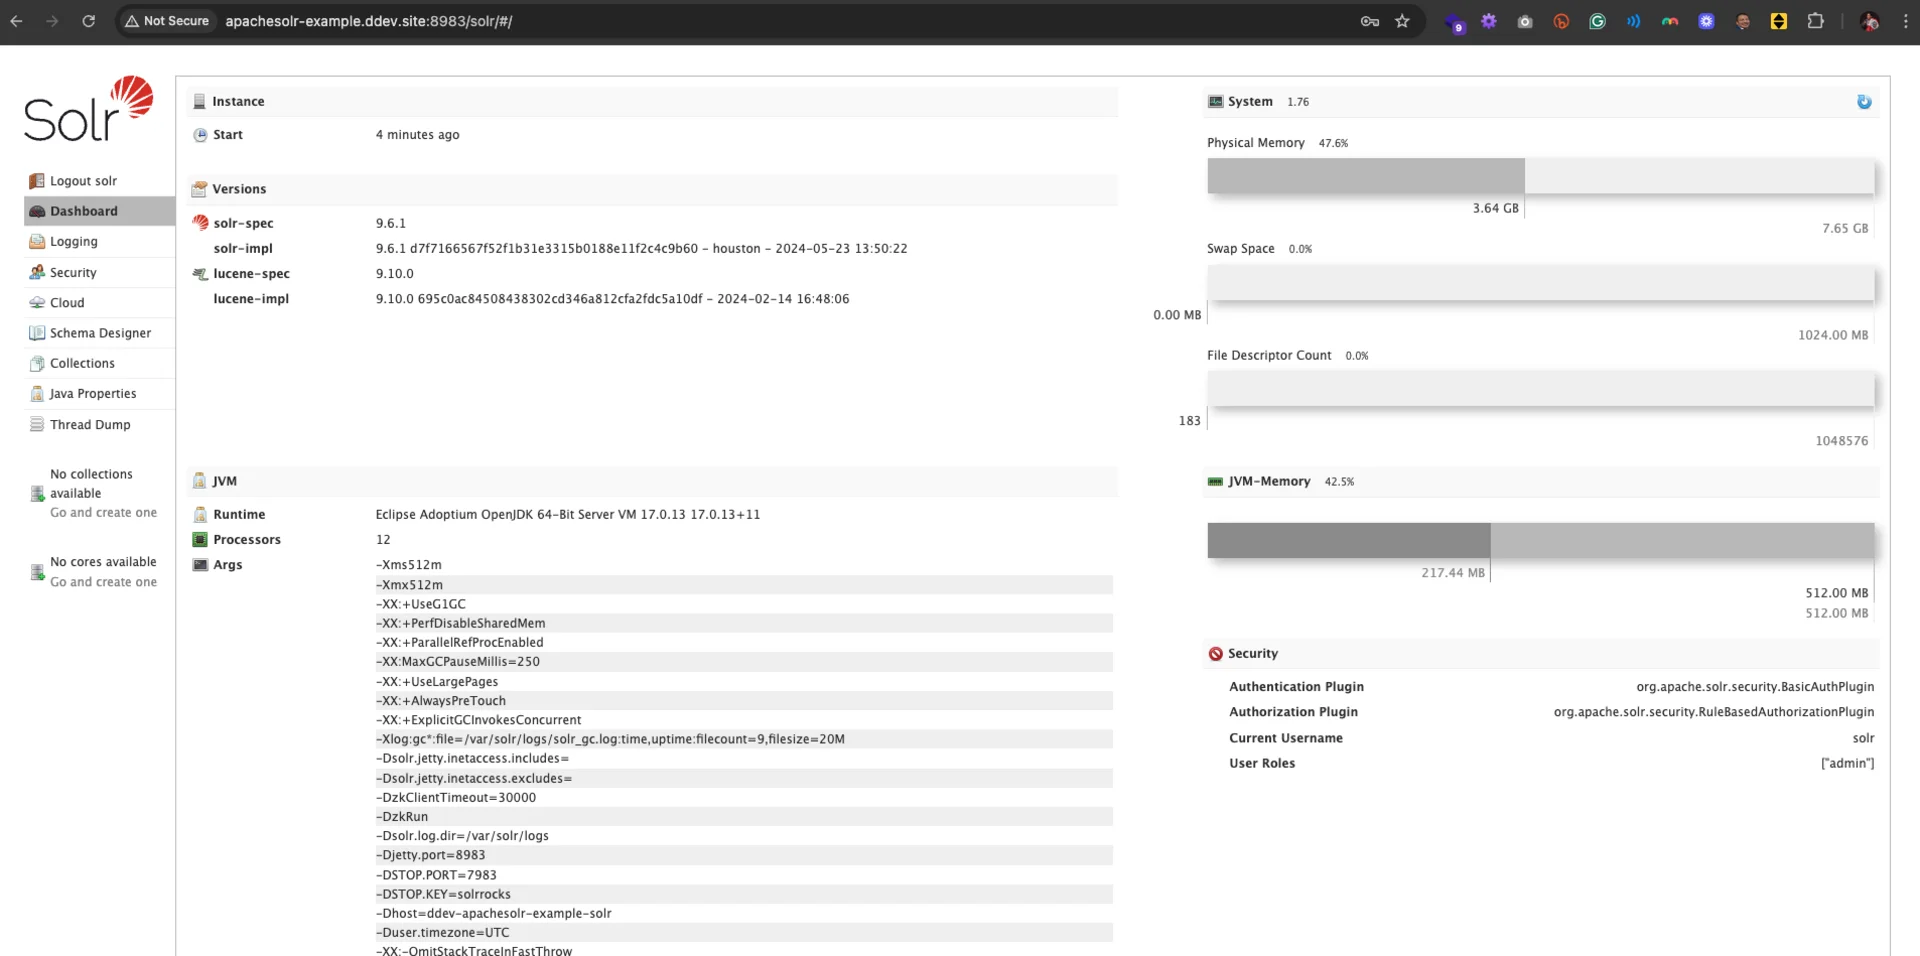Open the Collections menu item
This screenshot has width=1920, height=956.
[100, 363]
